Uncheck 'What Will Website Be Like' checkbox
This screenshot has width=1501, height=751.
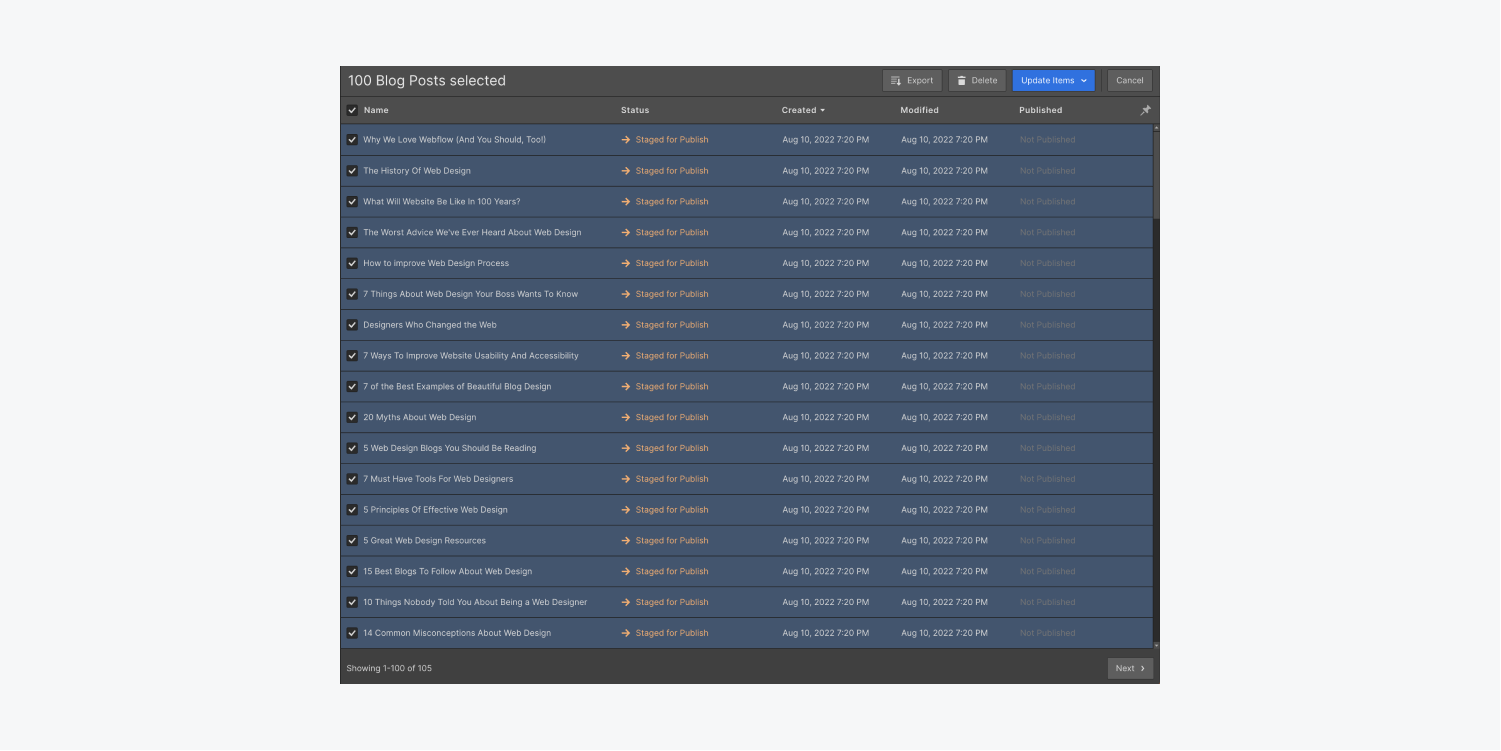point(352,202)
